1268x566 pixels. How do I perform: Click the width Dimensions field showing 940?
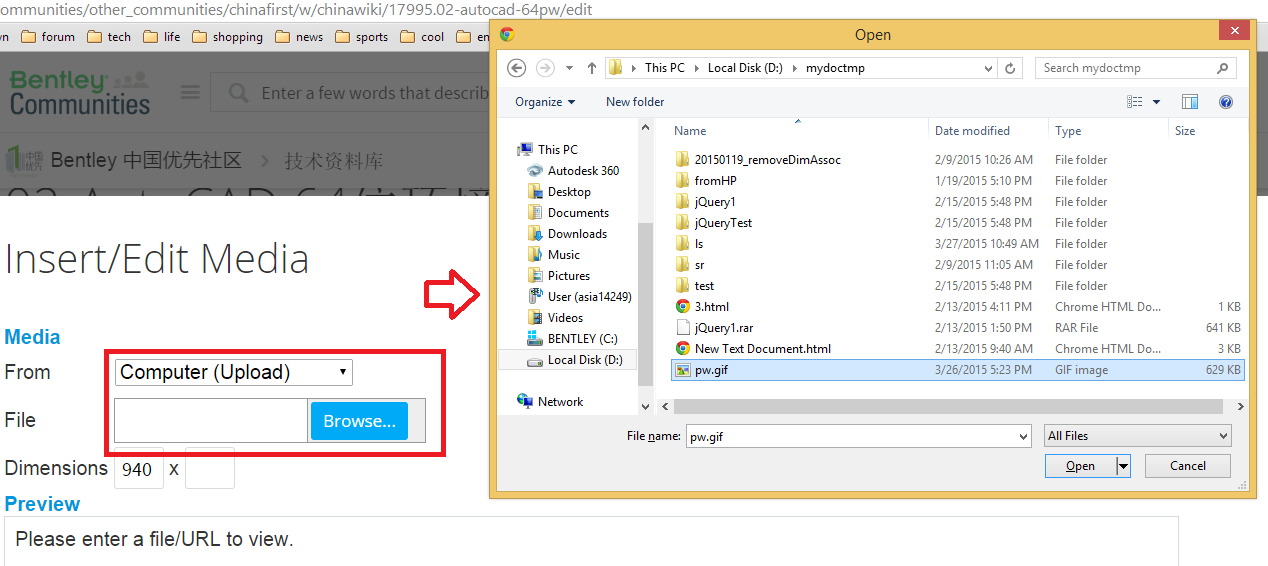click(x=139, y=469)
